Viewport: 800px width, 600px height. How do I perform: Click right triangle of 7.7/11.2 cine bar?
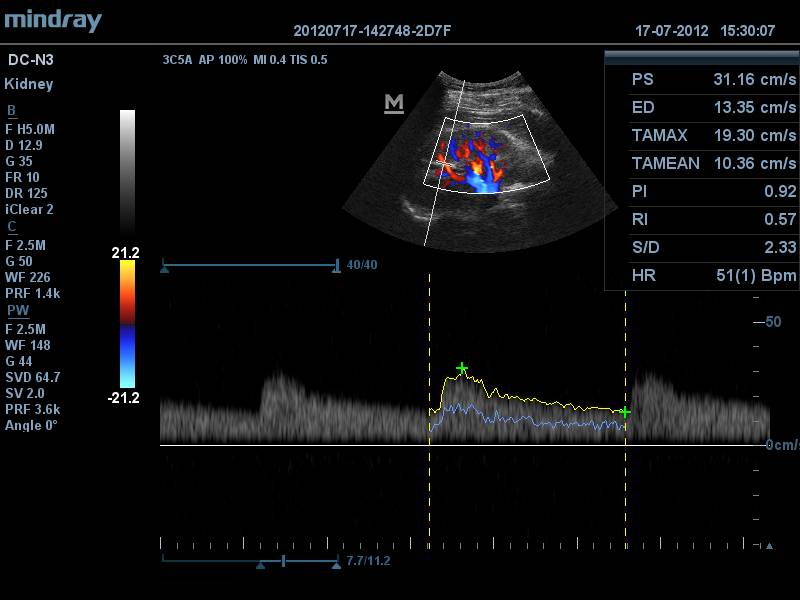(x=337, y=564)
